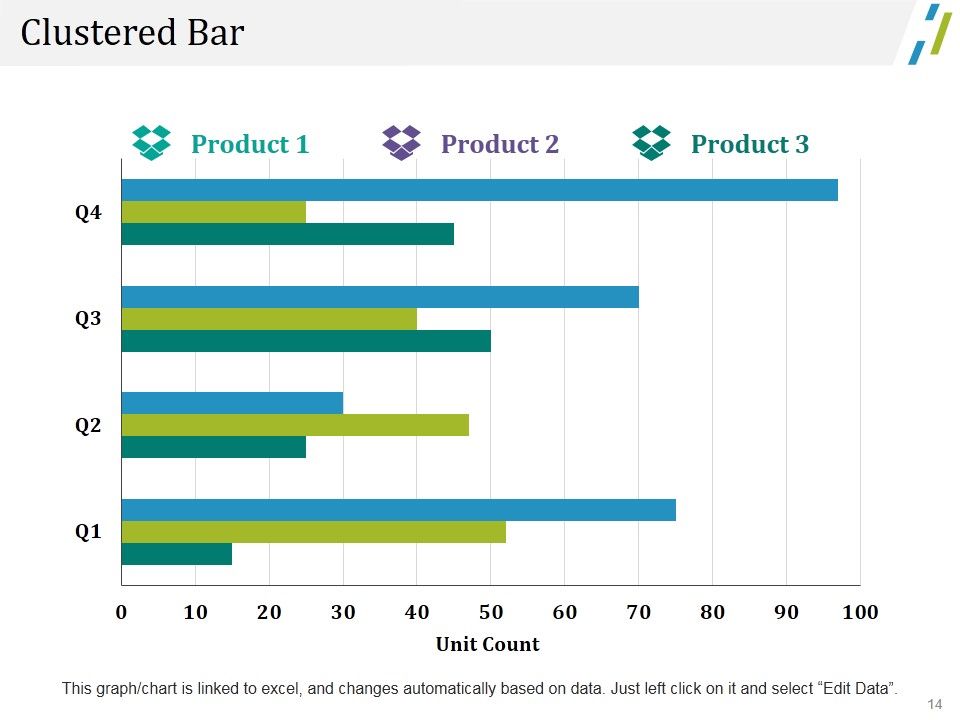Click the Q2 axis category label
The image size is (960, 720).
[x=88, y=426]
